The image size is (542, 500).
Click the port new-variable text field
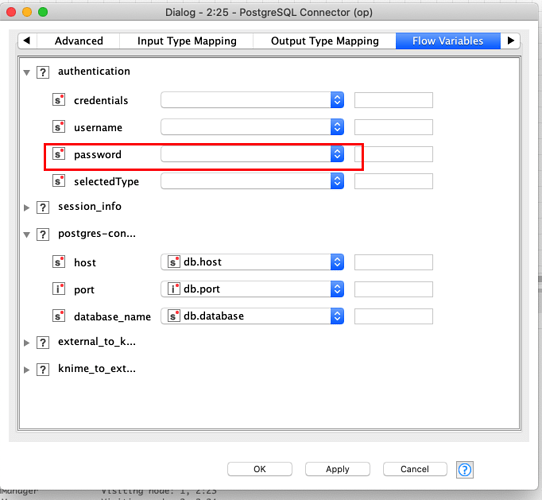[393, 289]
